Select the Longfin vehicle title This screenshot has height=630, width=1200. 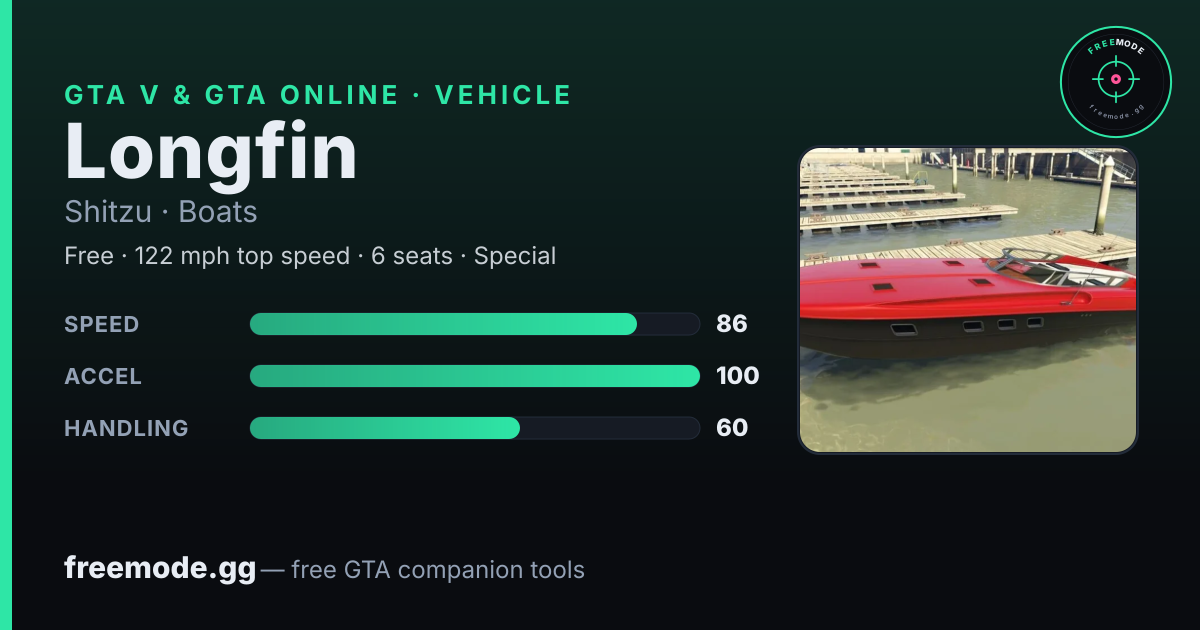click(x=211, y=152)
